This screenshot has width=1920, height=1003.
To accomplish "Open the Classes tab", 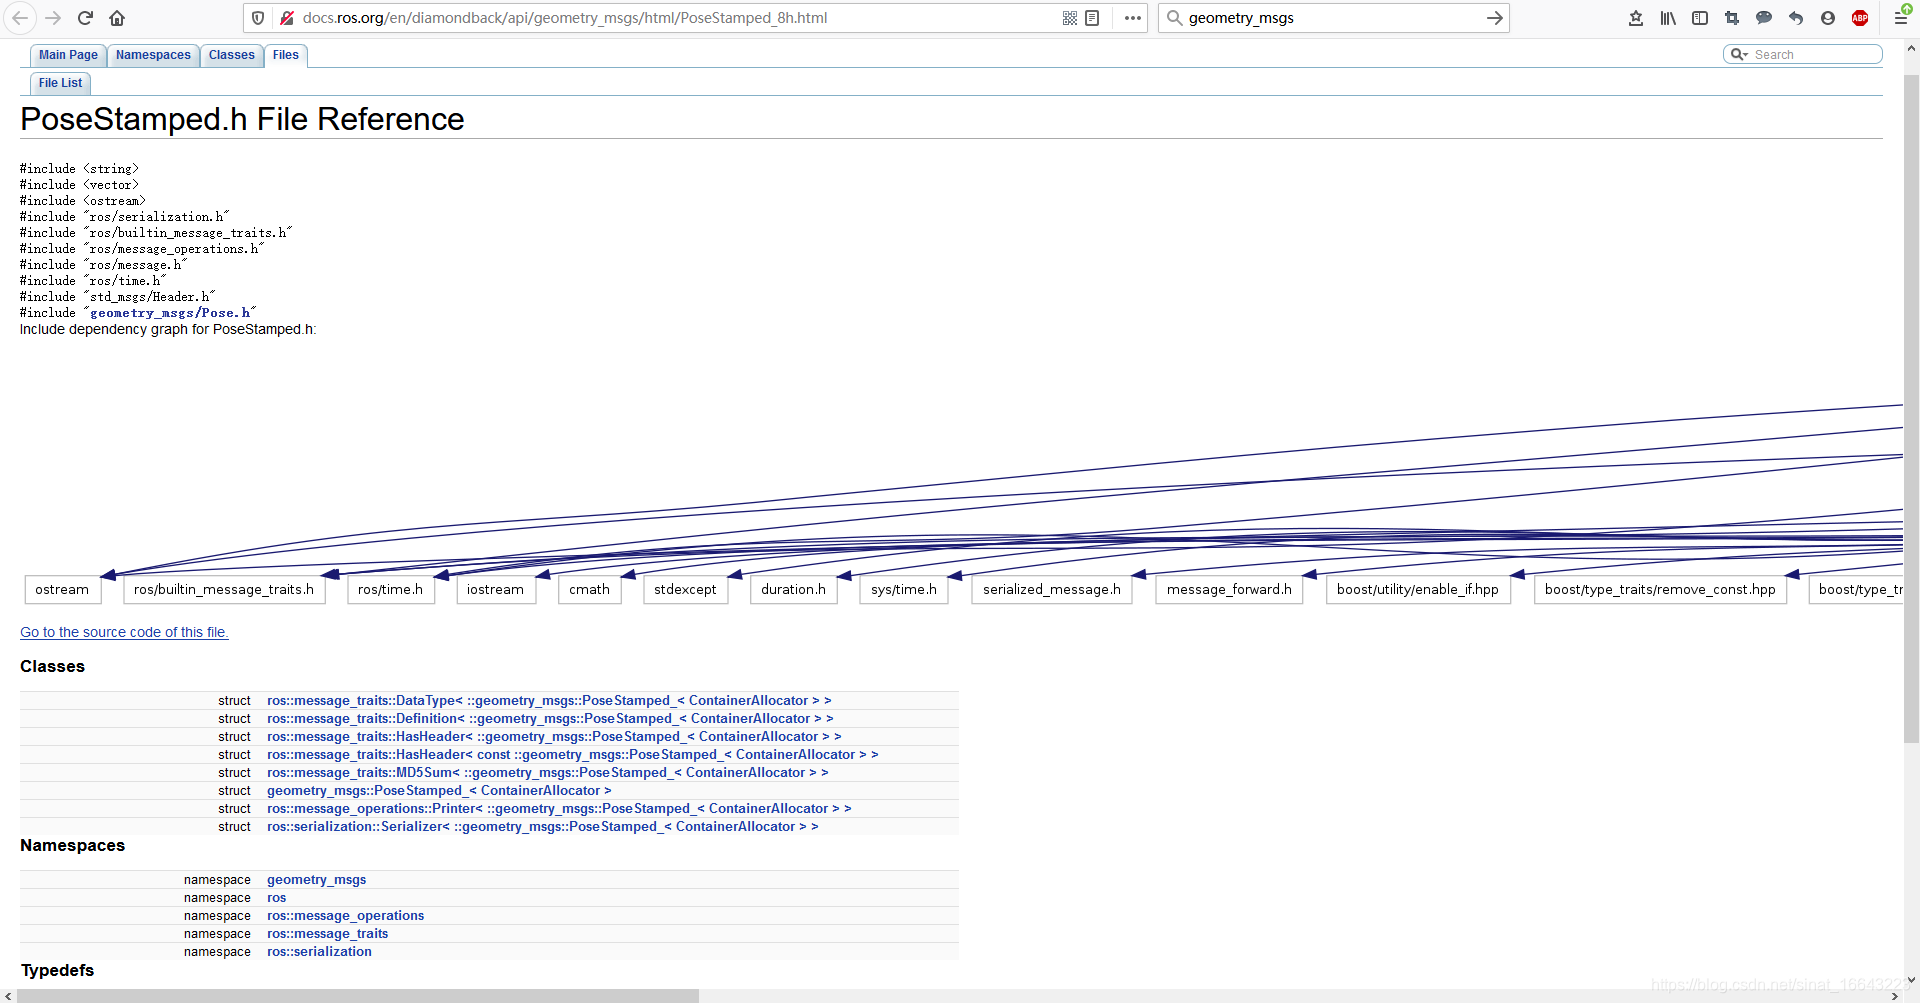I will pyautogui.click(x=232, y=55).
